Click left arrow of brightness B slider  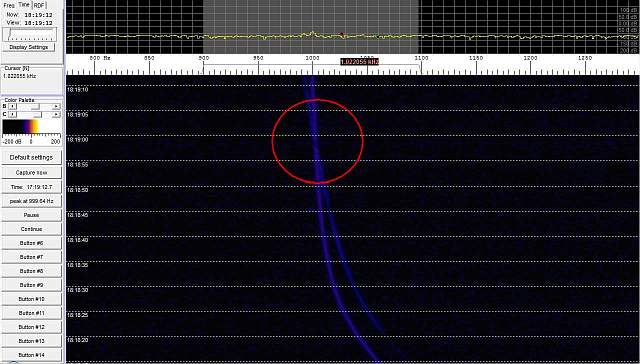coord(11,107)
